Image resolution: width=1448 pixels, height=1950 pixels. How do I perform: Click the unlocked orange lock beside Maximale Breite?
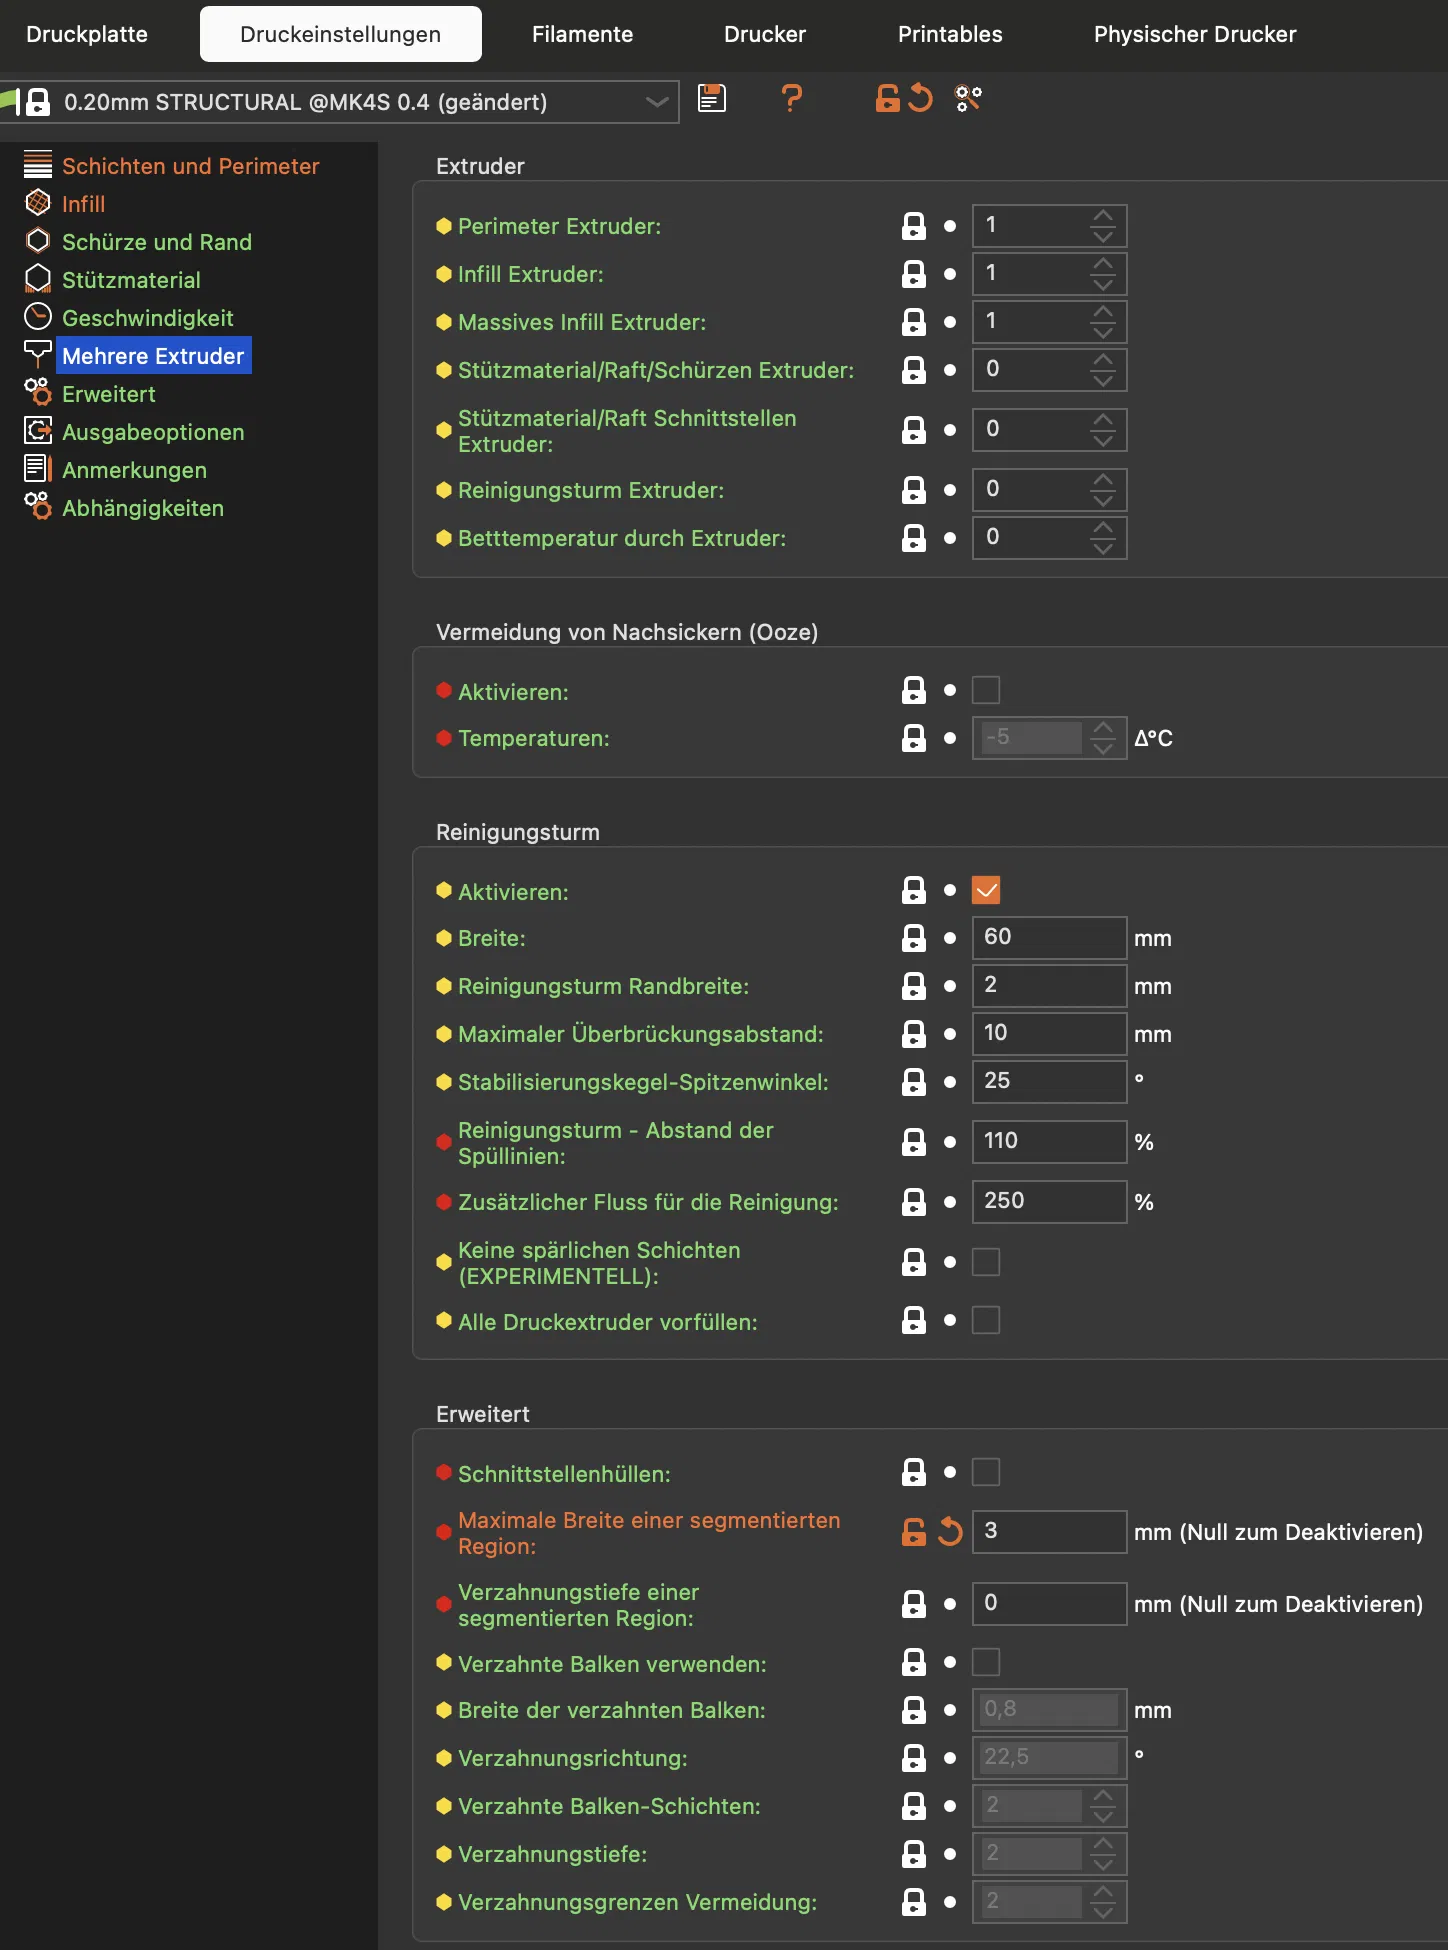point(913,1531)
